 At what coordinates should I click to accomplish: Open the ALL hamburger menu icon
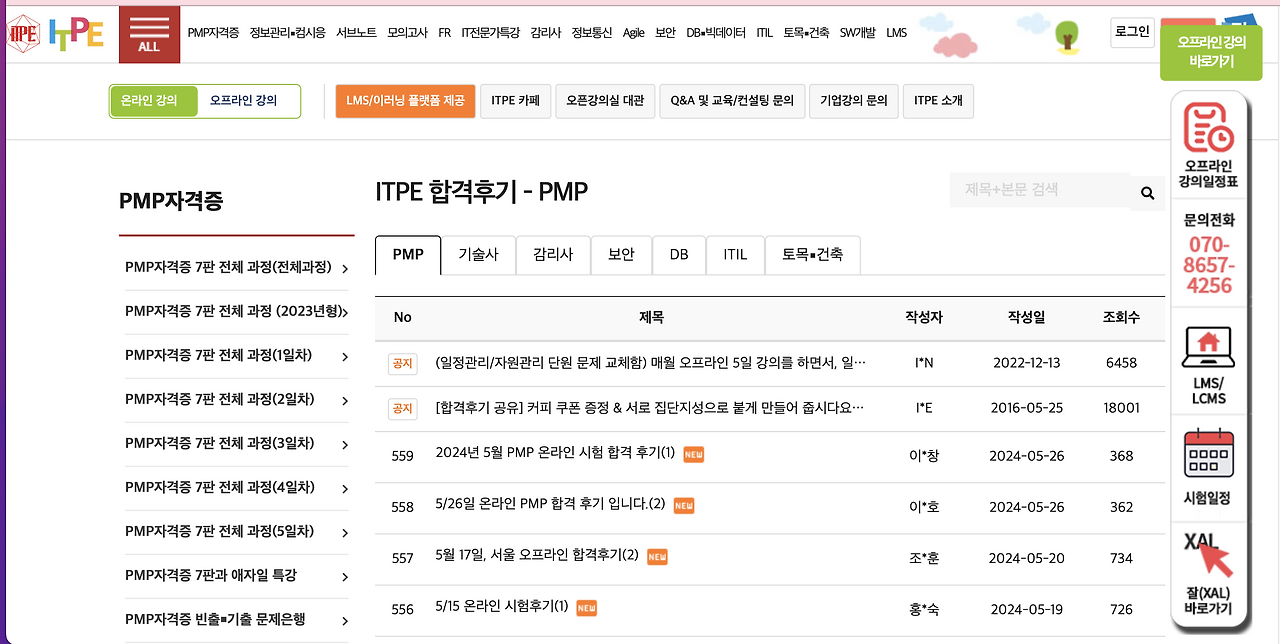149,30
